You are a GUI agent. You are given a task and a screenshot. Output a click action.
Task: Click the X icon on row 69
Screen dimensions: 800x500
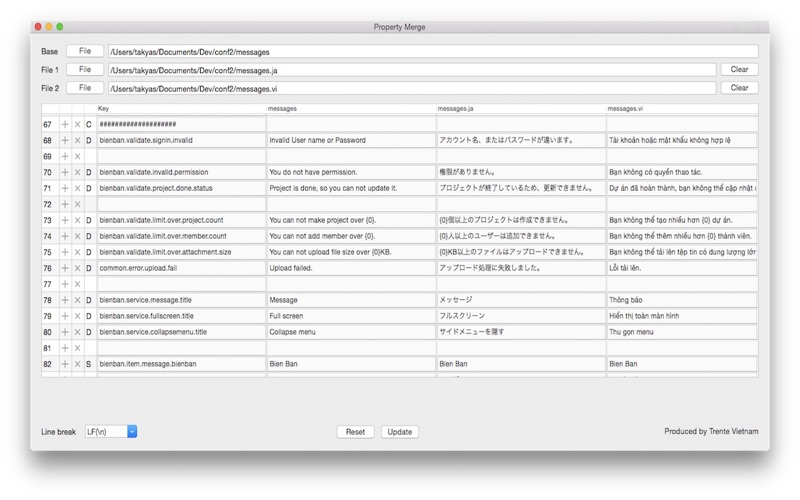click(78, 157)
